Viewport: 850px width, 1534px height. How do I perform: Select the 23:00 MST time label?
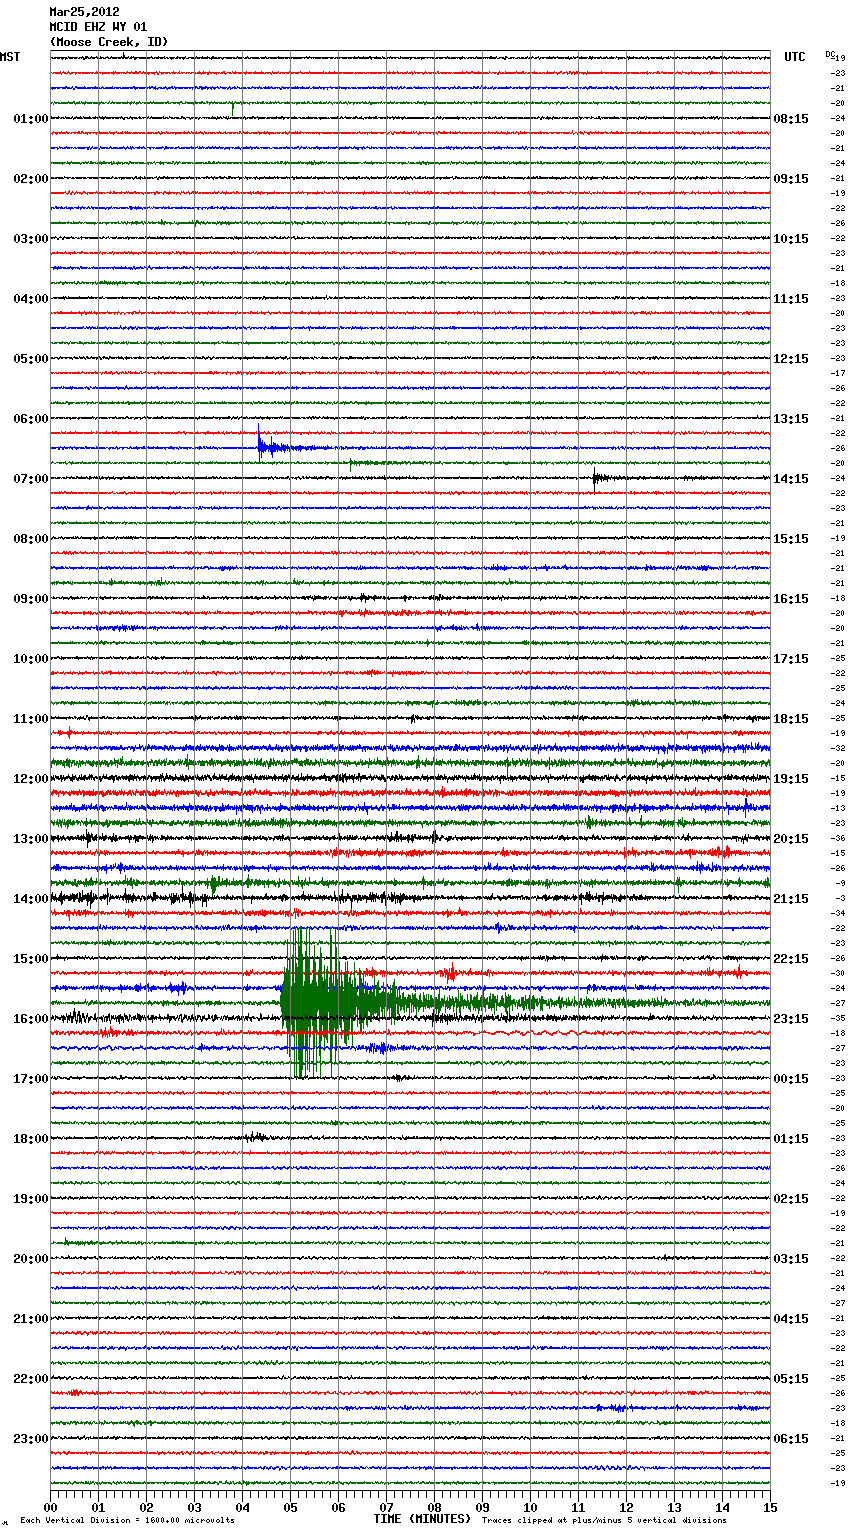click(30, 1439)
